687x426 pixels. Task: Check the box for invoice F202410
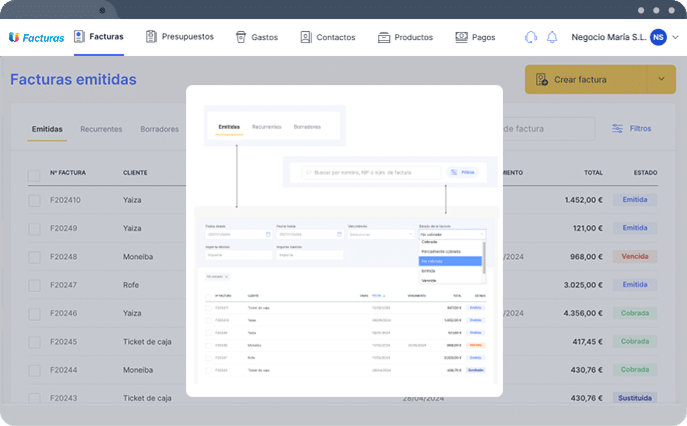coord(34,201)
